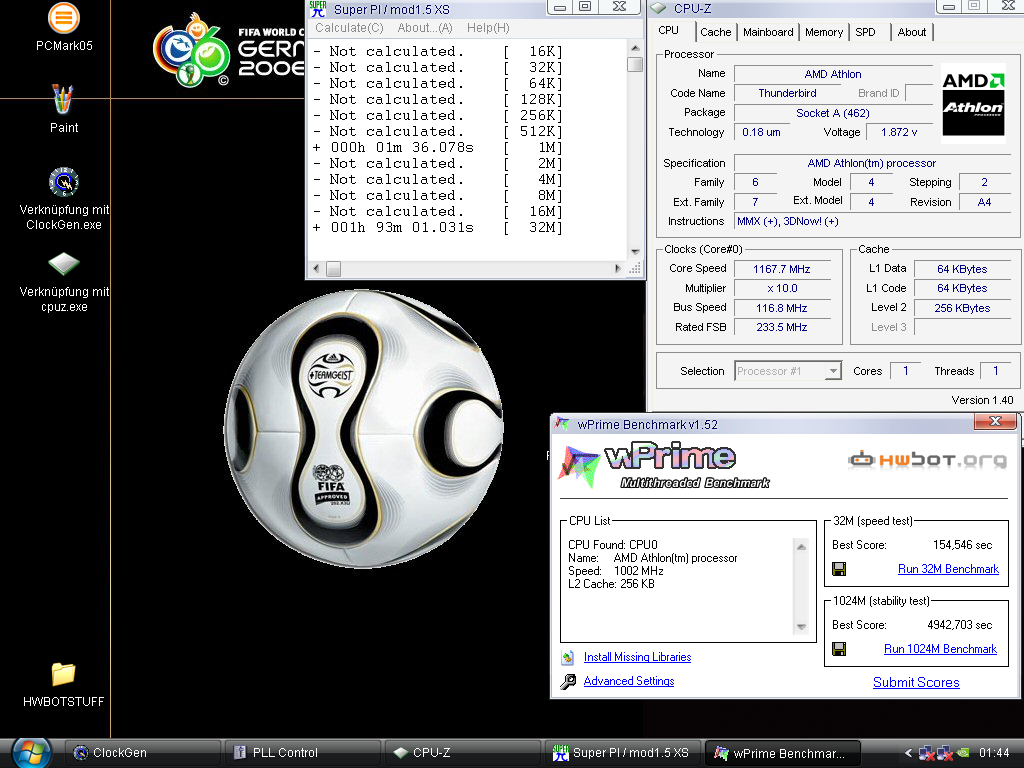1024x768 pixels.
Task: Switch to Super PI taskbar button
Action: (622, 752)
